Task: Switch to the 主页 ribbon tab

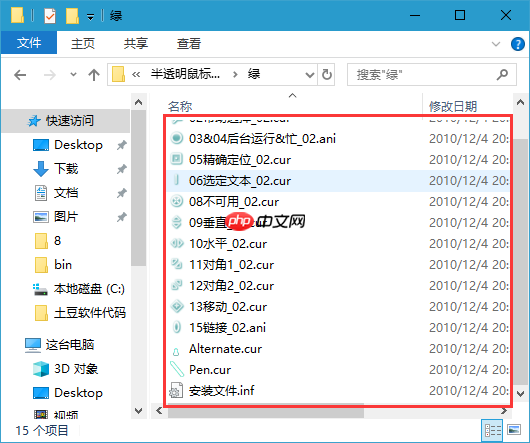Action: coord(83,44)
